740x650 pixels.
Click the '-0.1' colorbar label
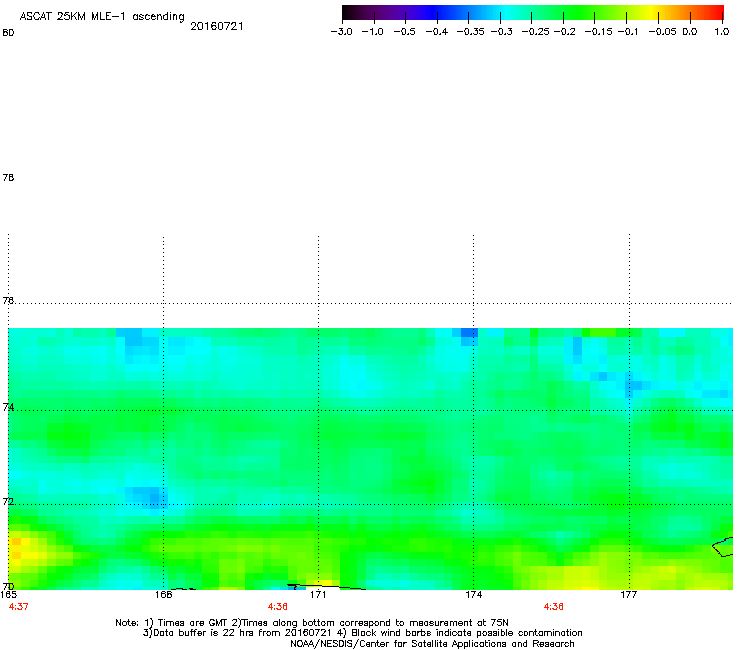[x=628, y=32]
